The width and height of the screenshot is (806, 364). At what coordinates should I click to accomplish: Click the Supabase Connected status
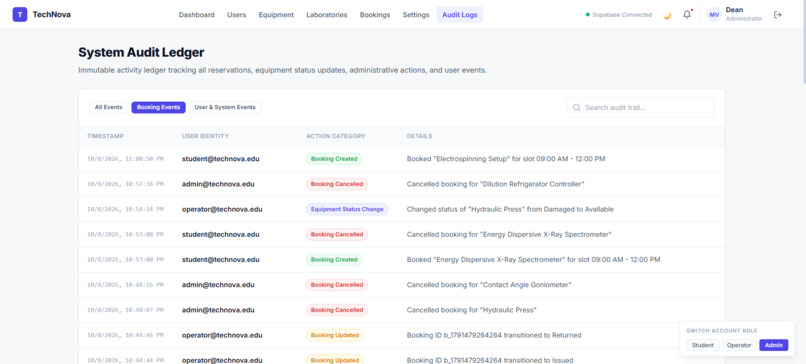coord(619,15)
